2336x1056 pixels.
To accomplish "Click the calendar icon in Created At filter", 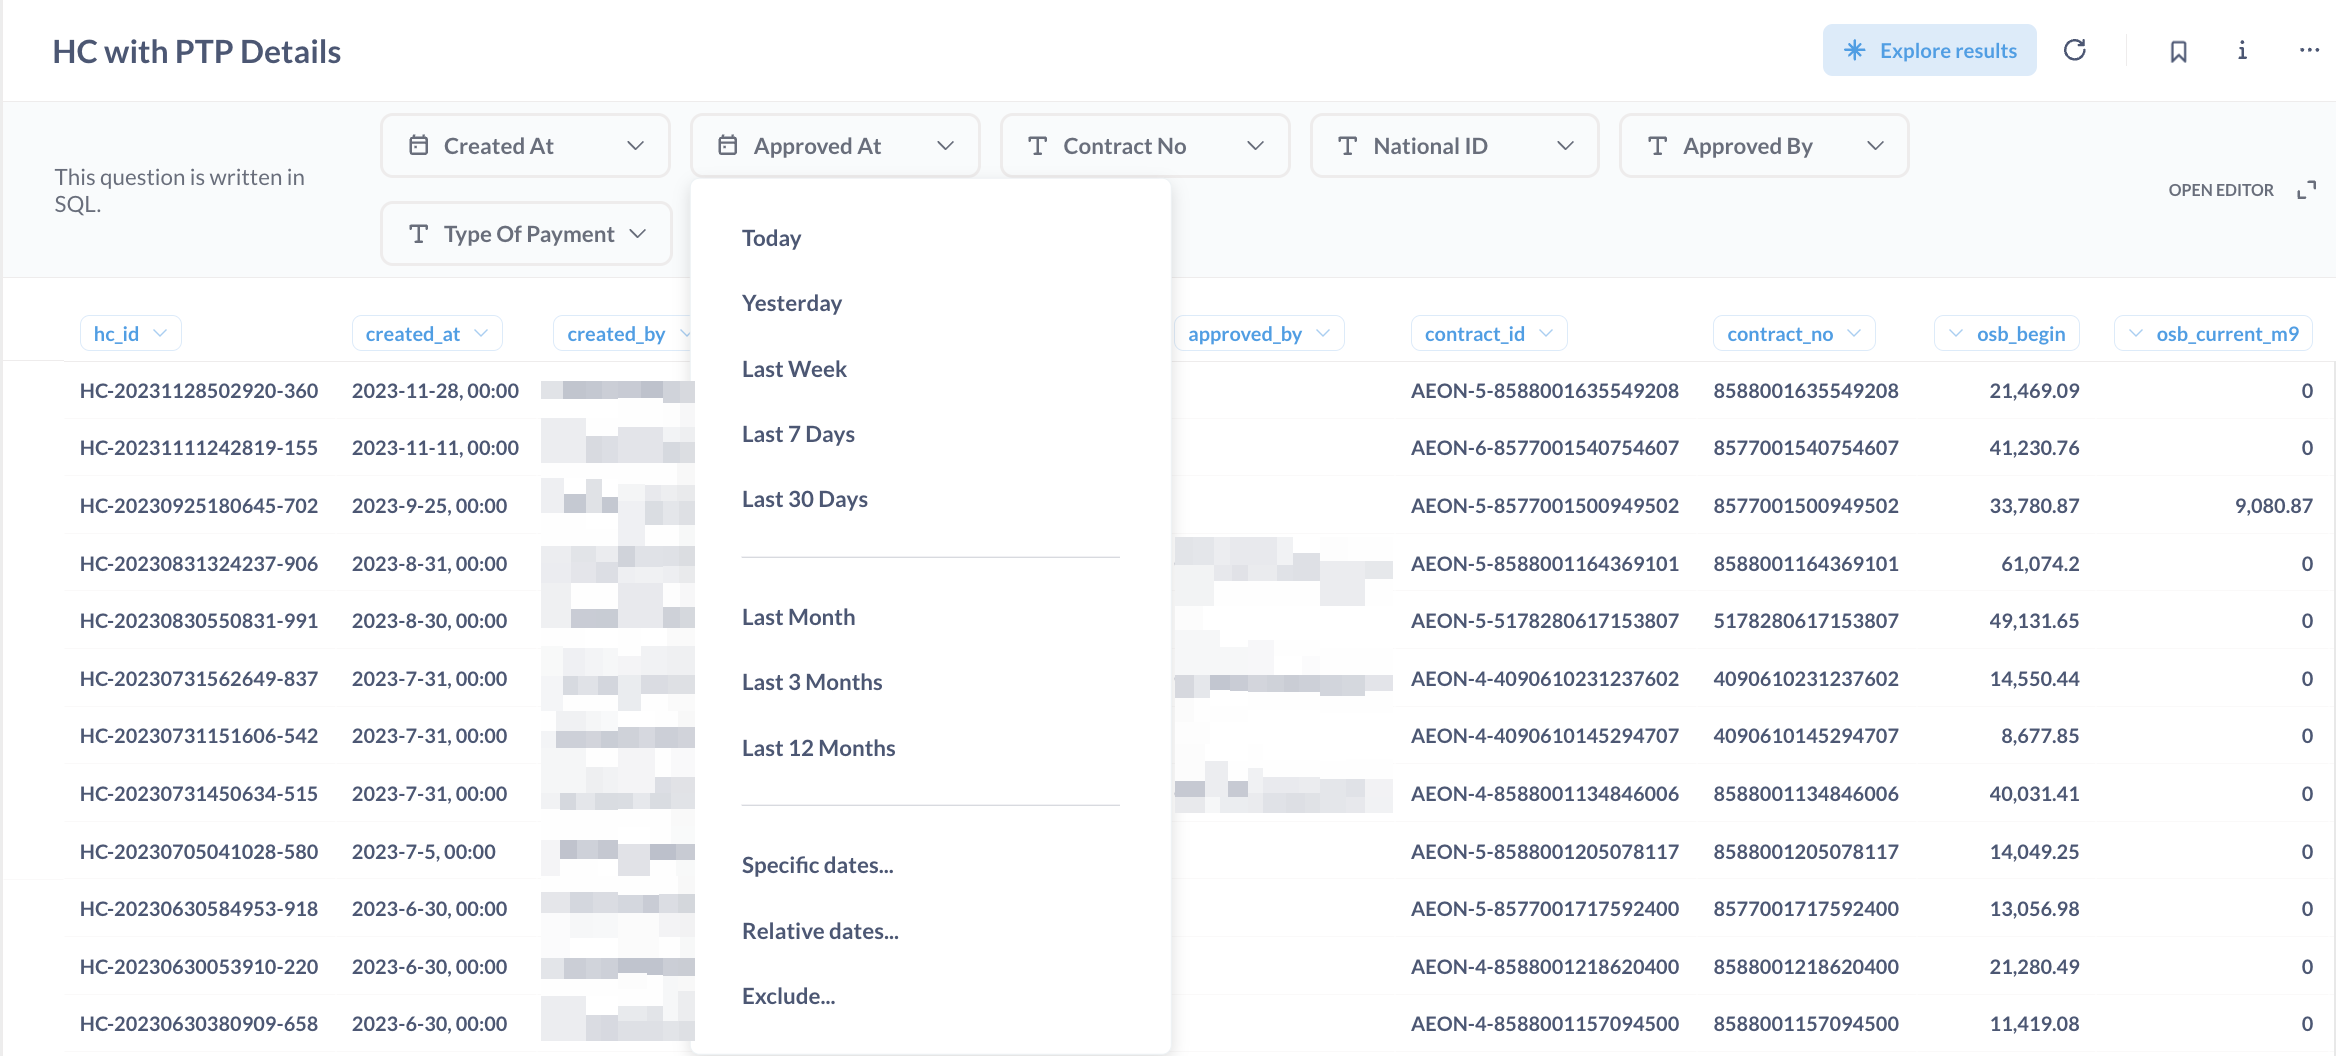I will [x=419, y=146].
